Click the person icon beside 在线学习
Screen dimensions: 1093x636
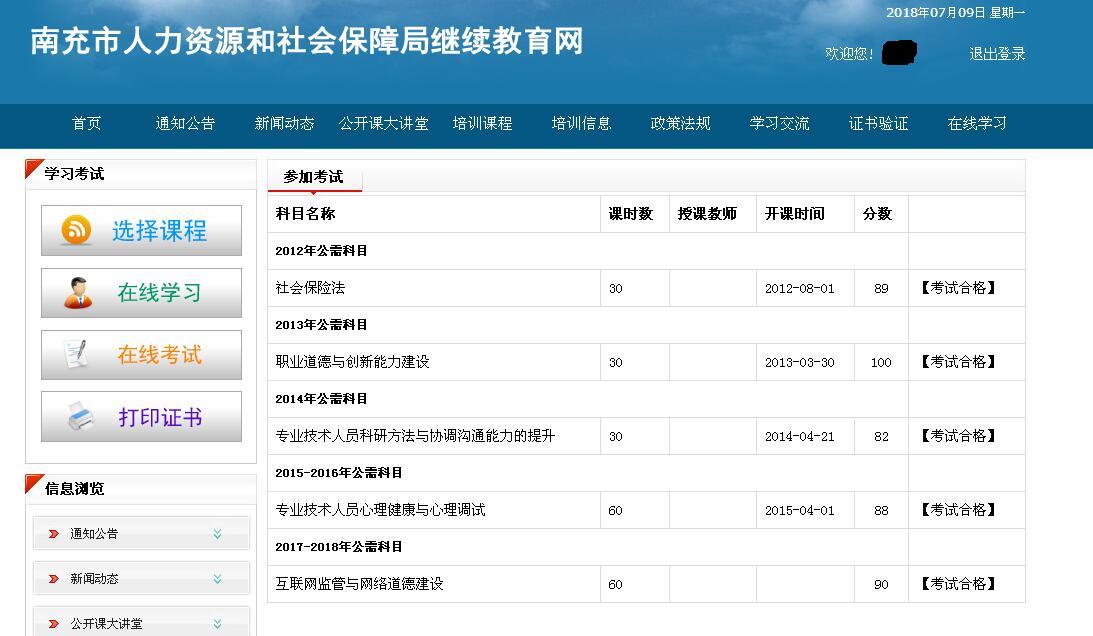click(x=78, y=293)
